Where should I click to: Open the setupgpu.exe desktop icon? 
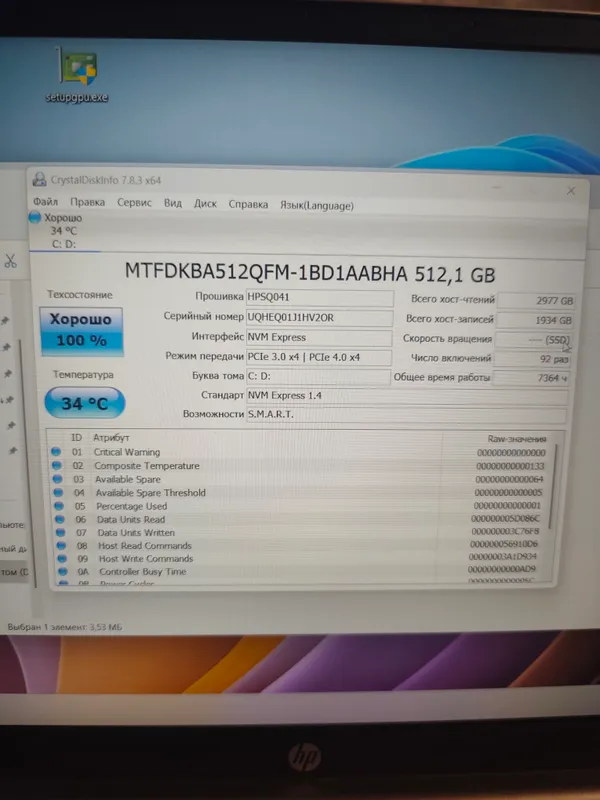(x=77, y=75)
